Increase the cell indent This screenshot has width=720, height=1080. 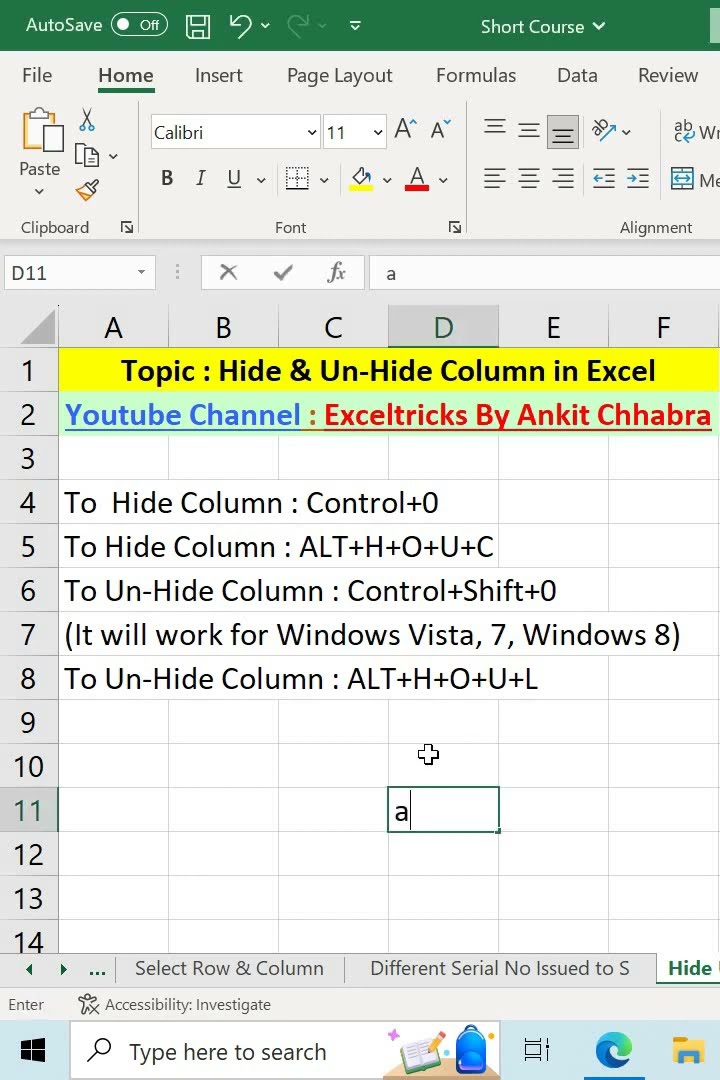point(637,179)
